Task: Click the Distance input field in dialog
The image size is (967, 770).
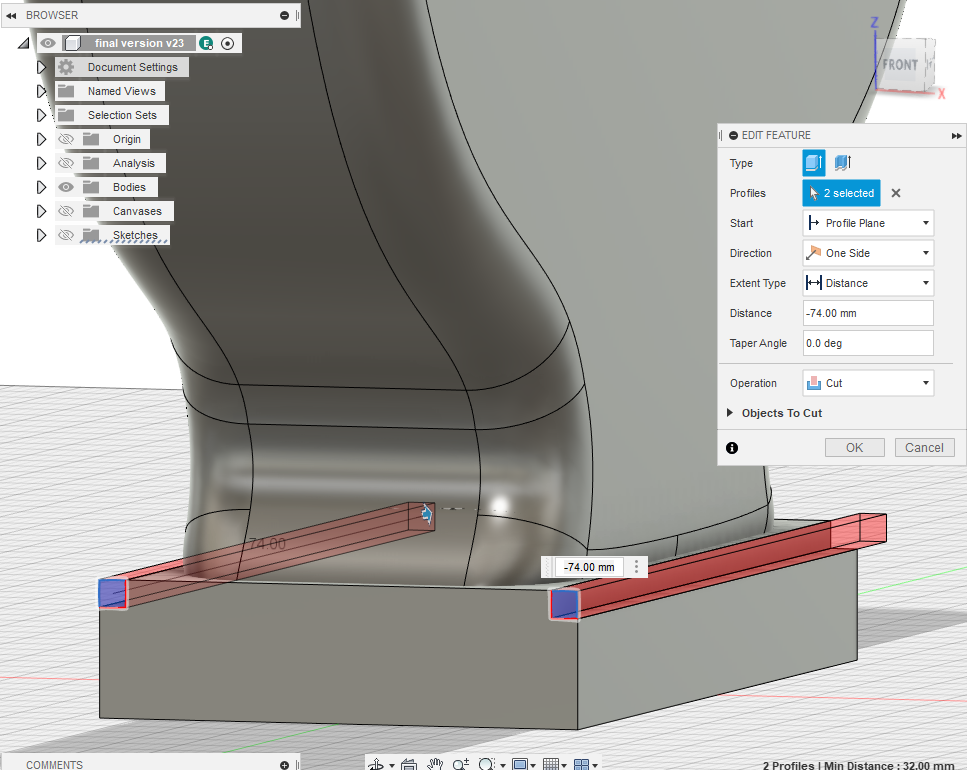Action: point(868,313)
